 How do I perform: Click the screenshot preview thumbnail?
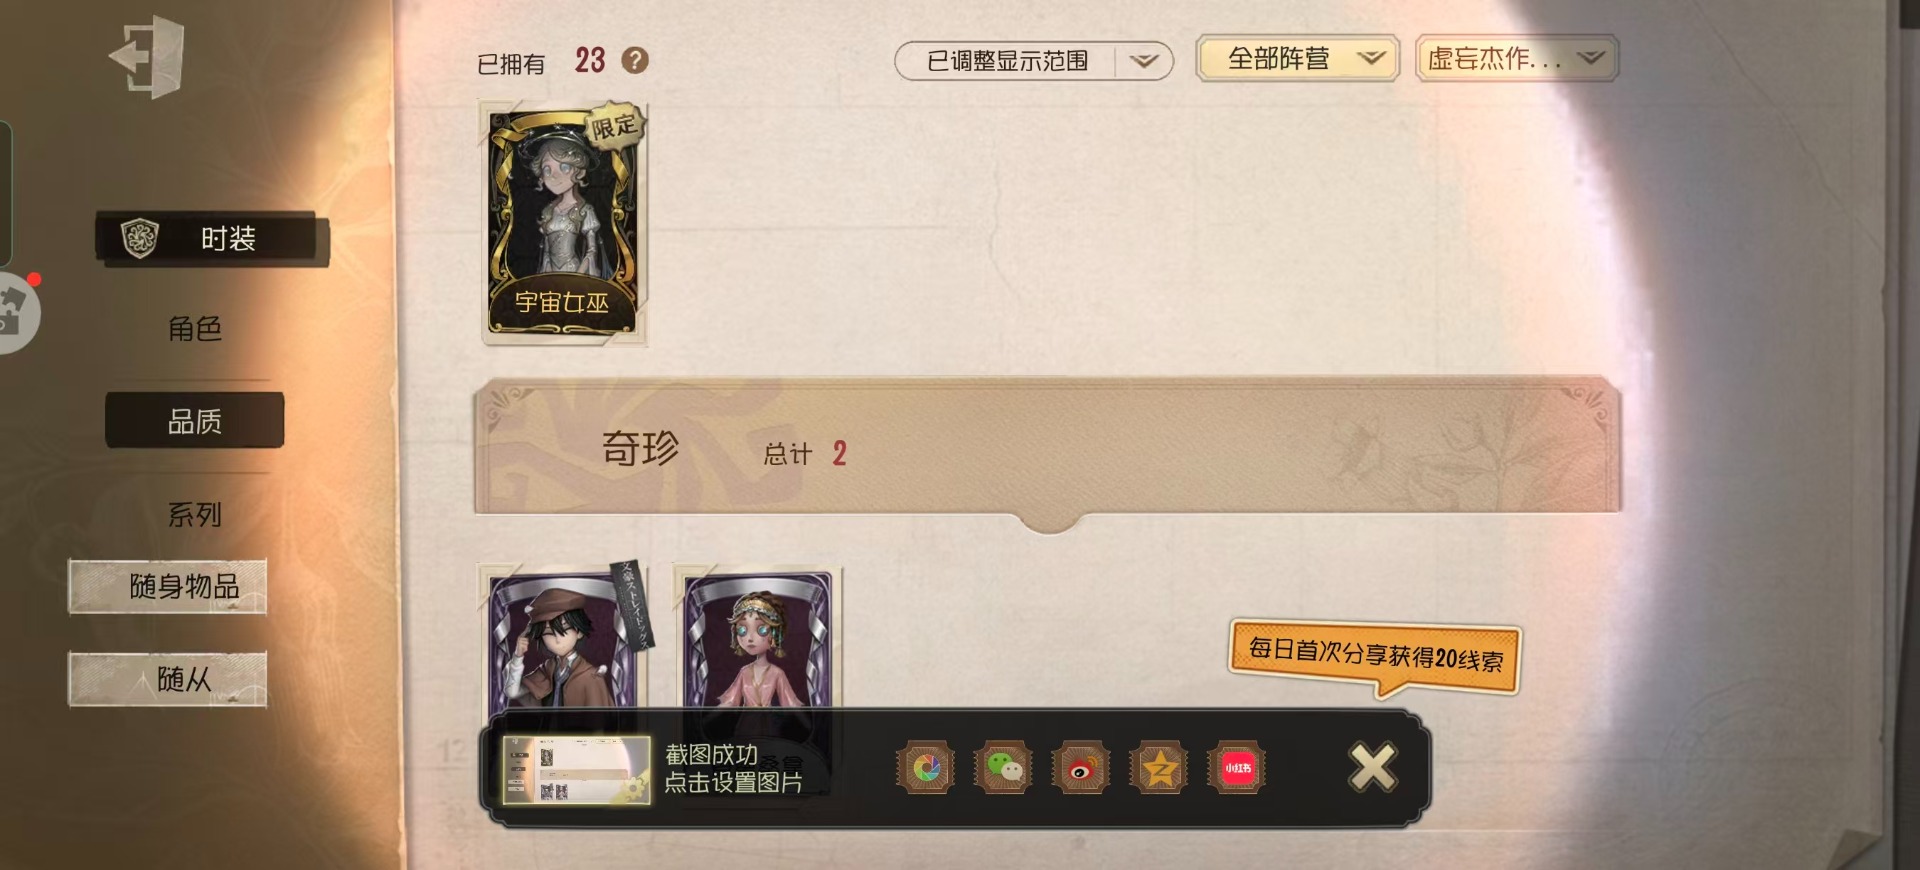[x=576, y=770]
